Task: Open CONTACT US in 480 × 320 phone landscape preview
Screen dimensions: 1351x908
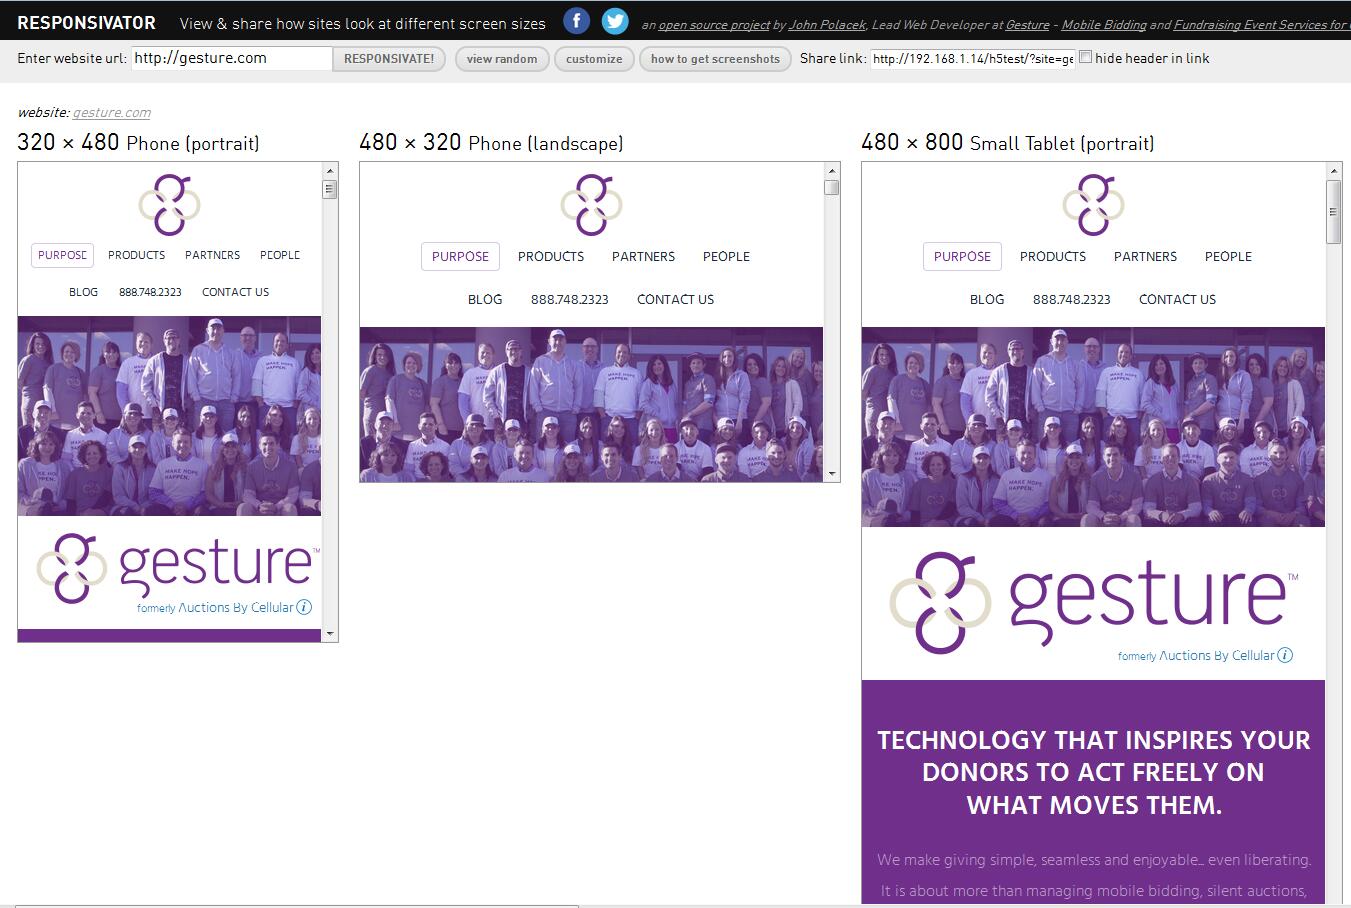Action: point(675,299)
